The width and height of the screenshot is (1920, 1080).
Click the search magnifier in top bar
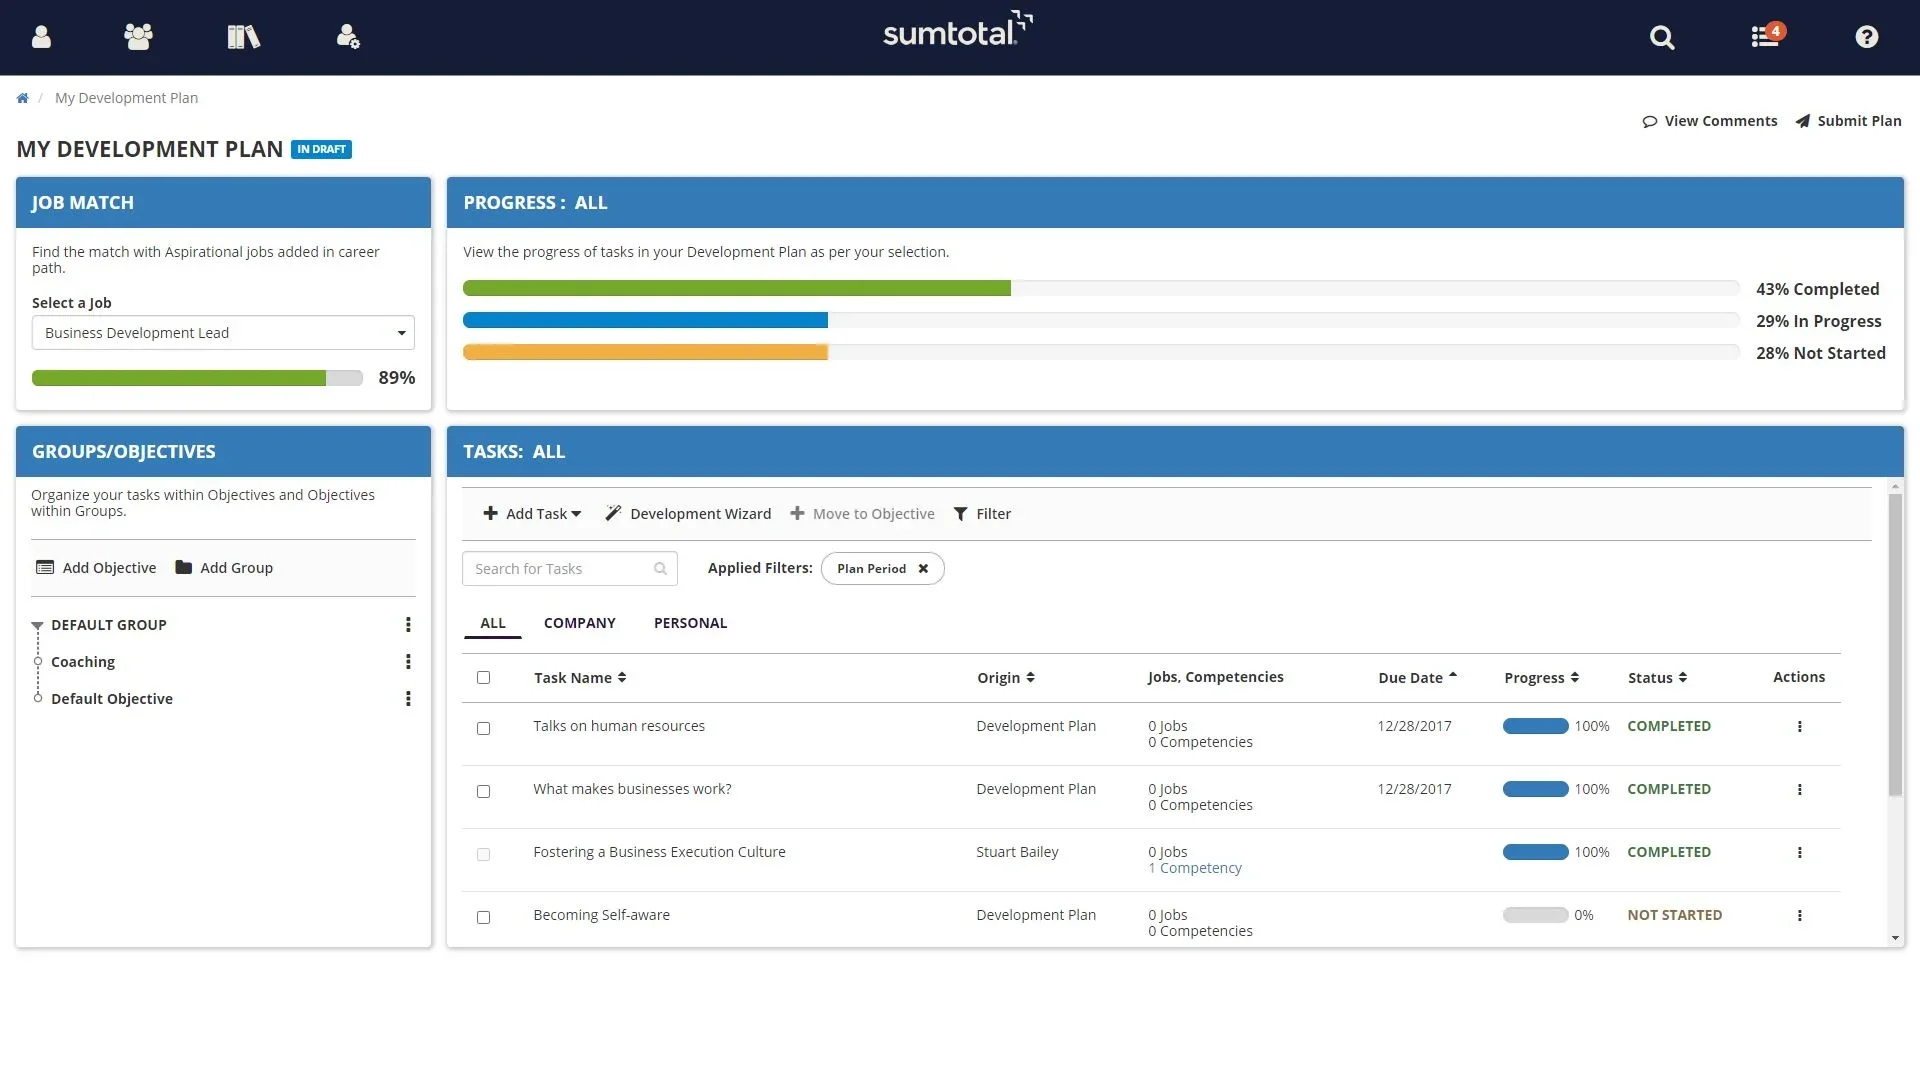point(1661,38)
